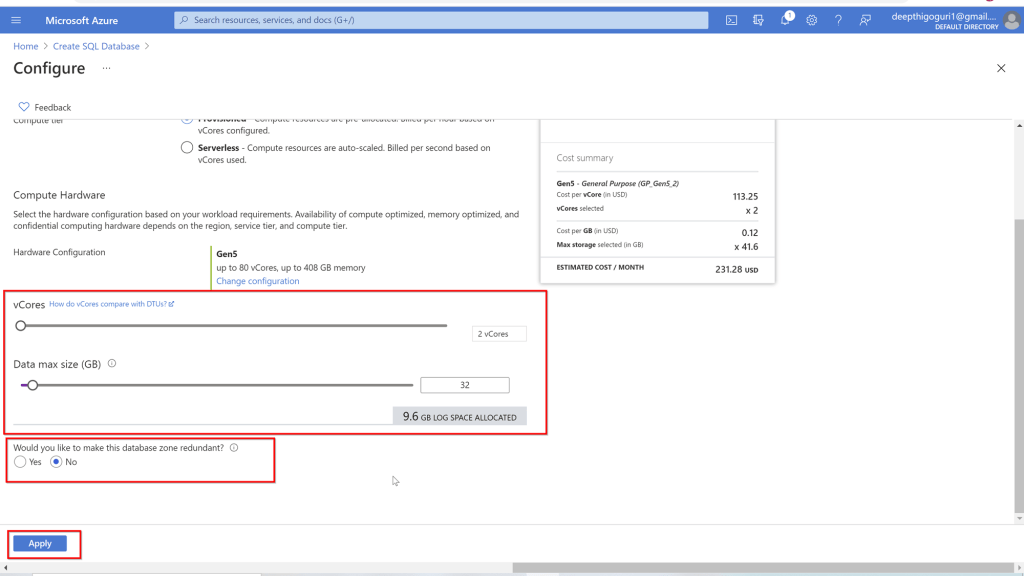Image resolution: width=1024 pixels, height=576 pixels.
Task: Choose Yes for zone redundant database
Action: [21, 462]
